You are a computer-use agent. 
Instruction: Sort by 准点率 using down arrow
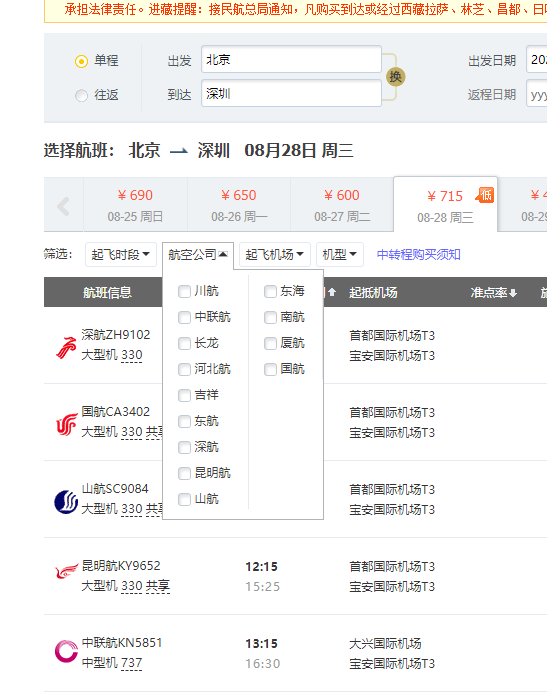coord(513,293)
